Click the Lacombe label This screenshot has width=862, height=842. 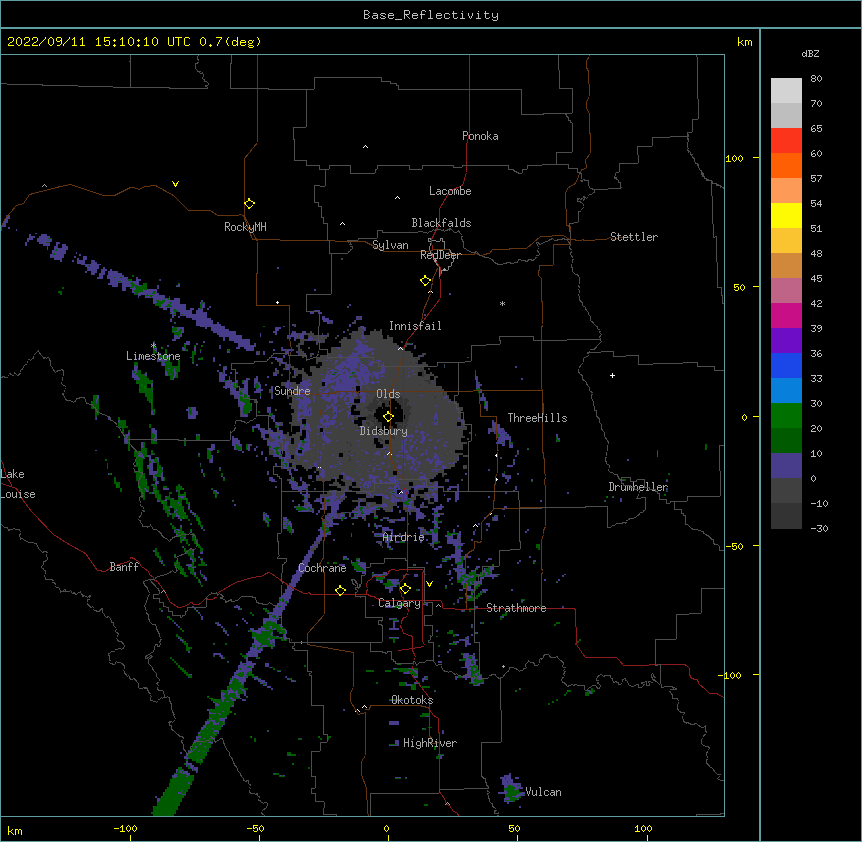coord(450,191)
